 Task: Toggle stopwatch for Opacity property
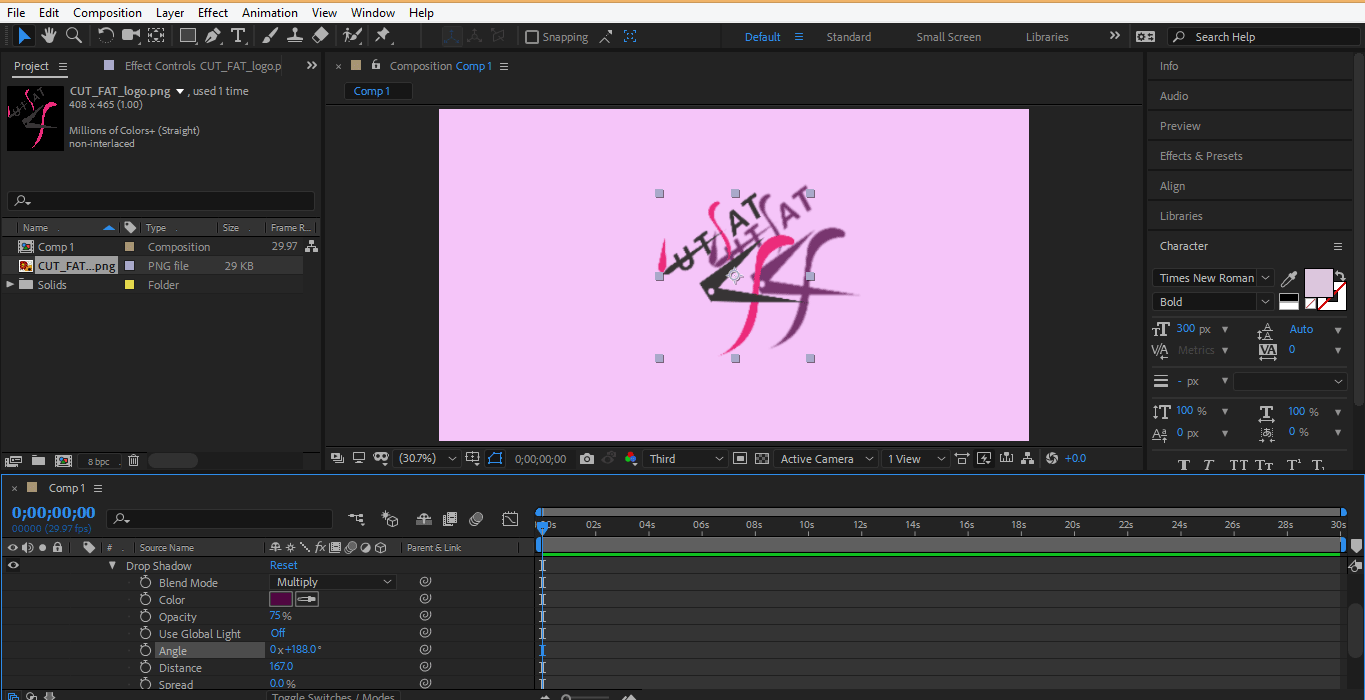[145, 617]
